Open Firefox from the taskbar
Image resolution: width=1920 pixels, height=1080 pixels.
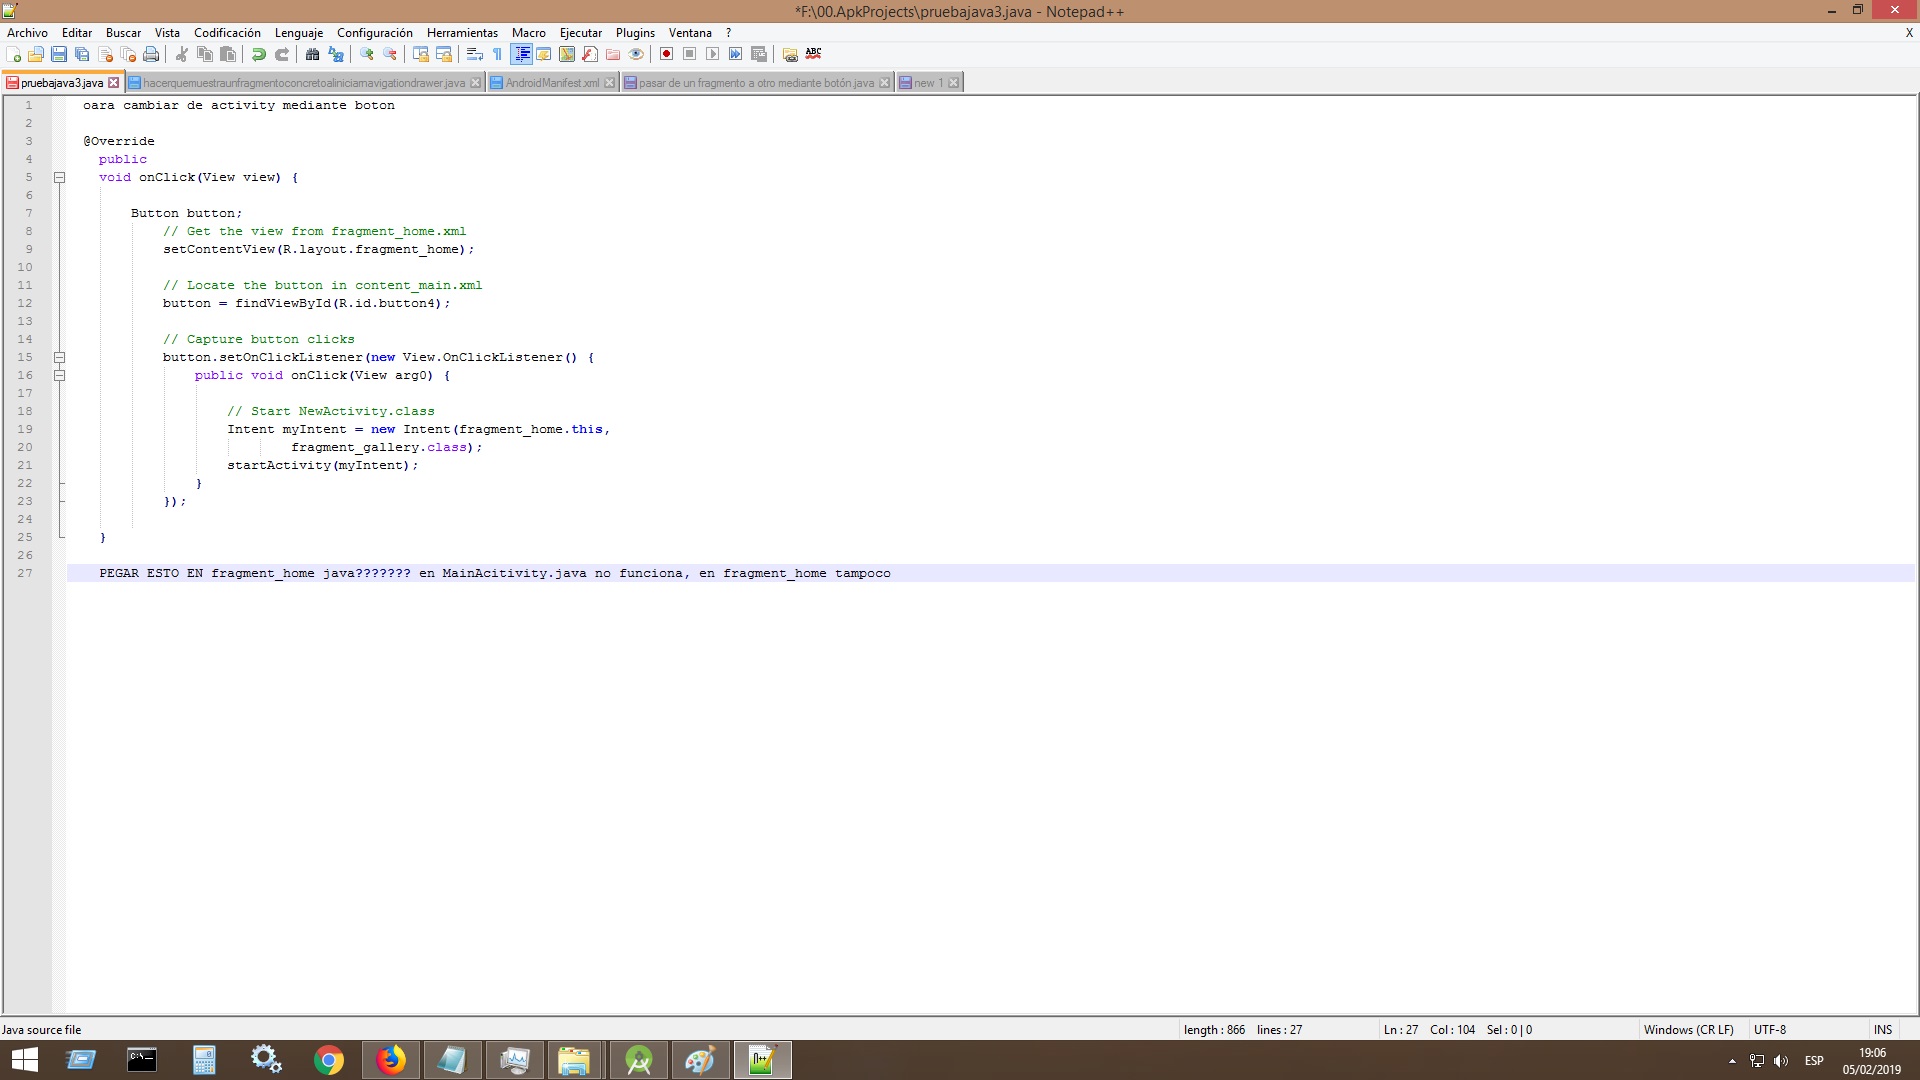[x=391, y=1060]
